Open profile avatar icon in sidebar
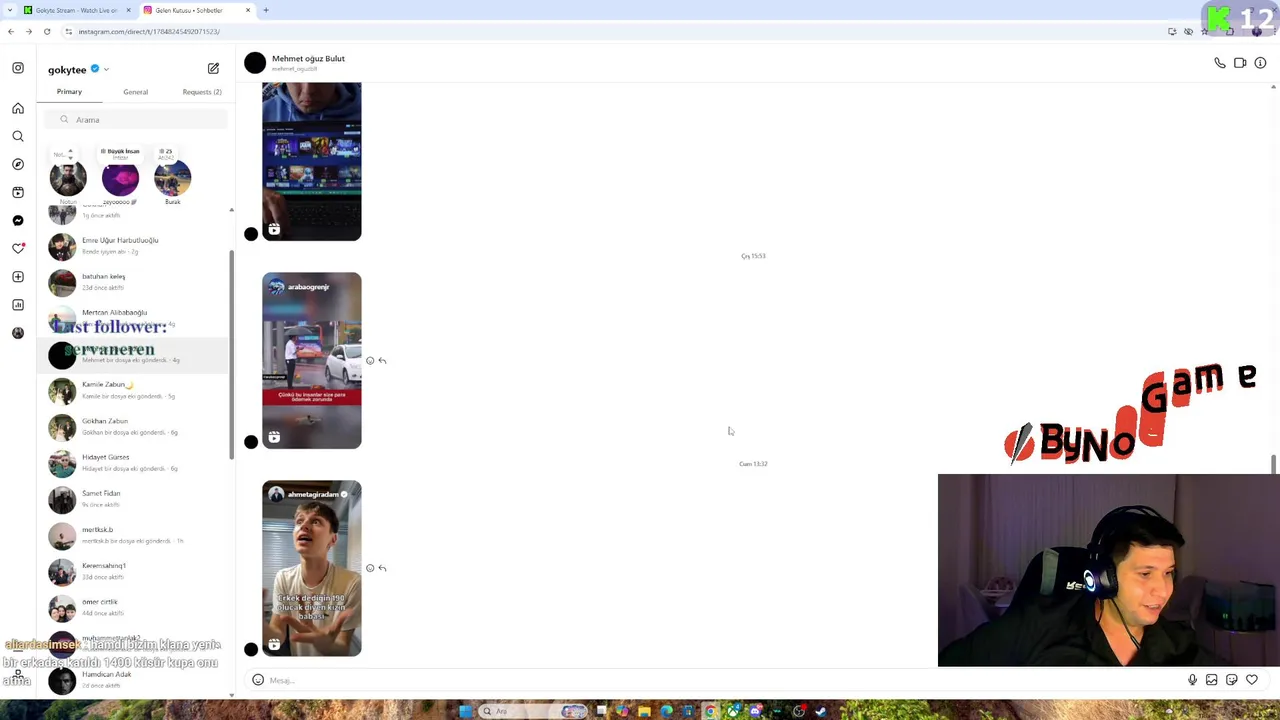The width and height of the screenshot is (1280, 720). click(18, 333)
